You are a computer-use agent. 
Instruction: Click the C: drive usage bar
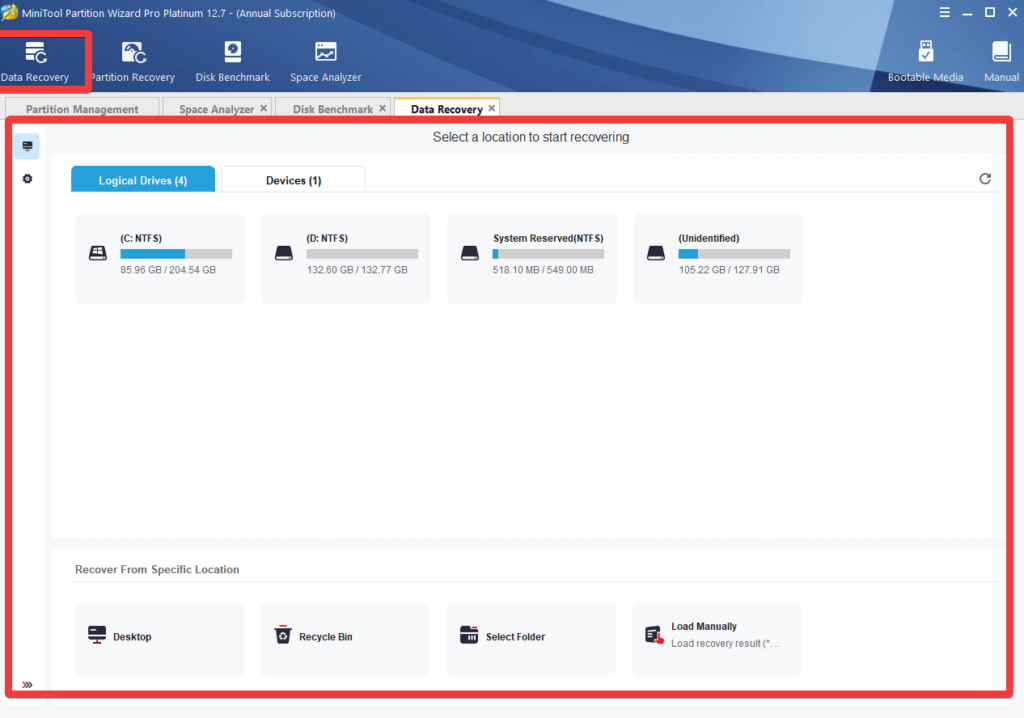click(176, 253)
